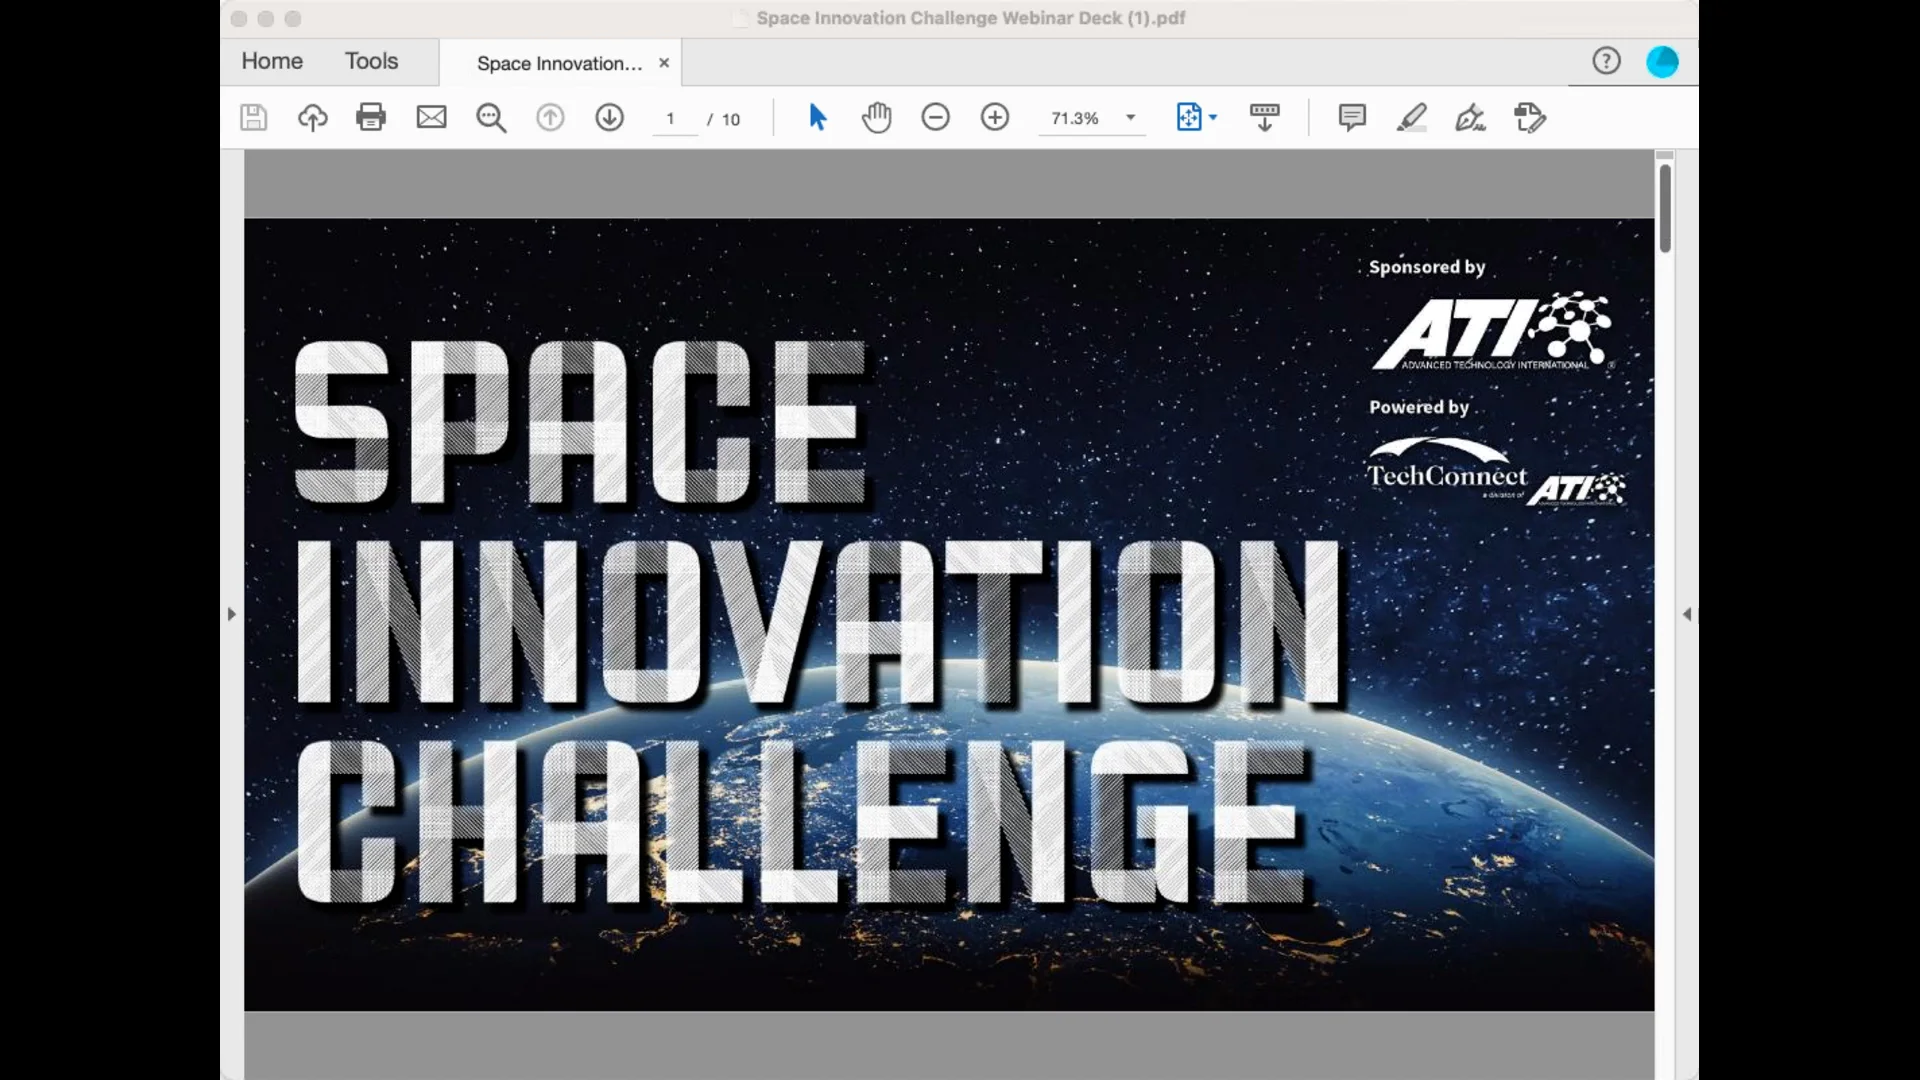
Task: Select the Highlight text tool
Action: coord(1412,118)
